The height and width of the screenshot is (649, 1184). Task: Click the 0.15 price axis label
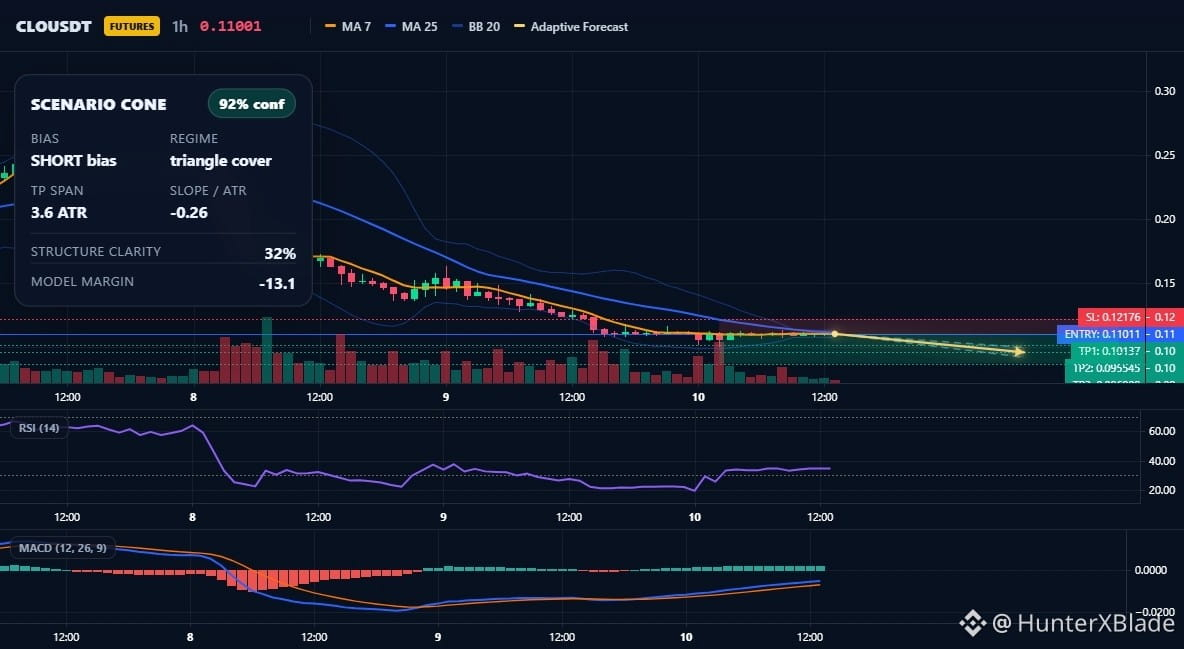tap(1164, 283)
